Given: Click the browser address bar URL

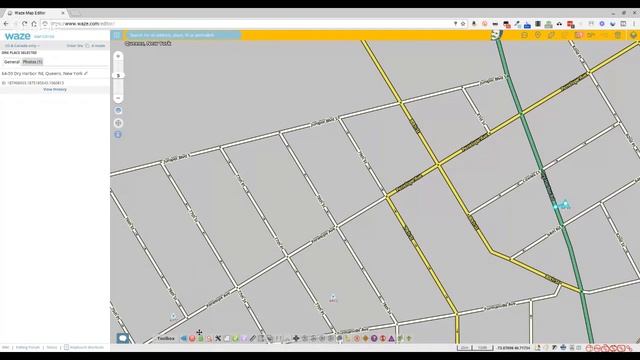Looking at the screenshot, I should click(83, 24).
